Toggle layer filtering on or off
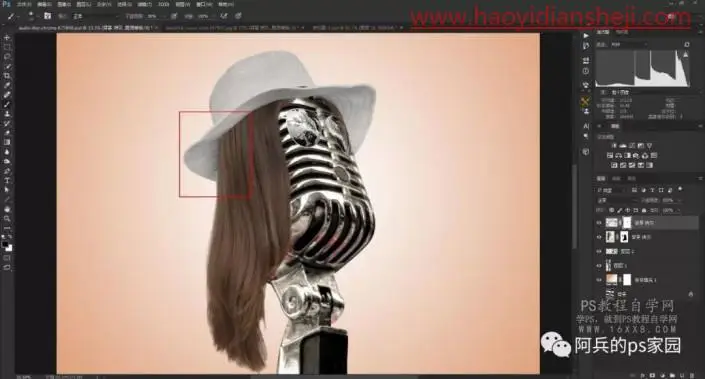Screen dimensions: 705x379 [x=680, y=189]
